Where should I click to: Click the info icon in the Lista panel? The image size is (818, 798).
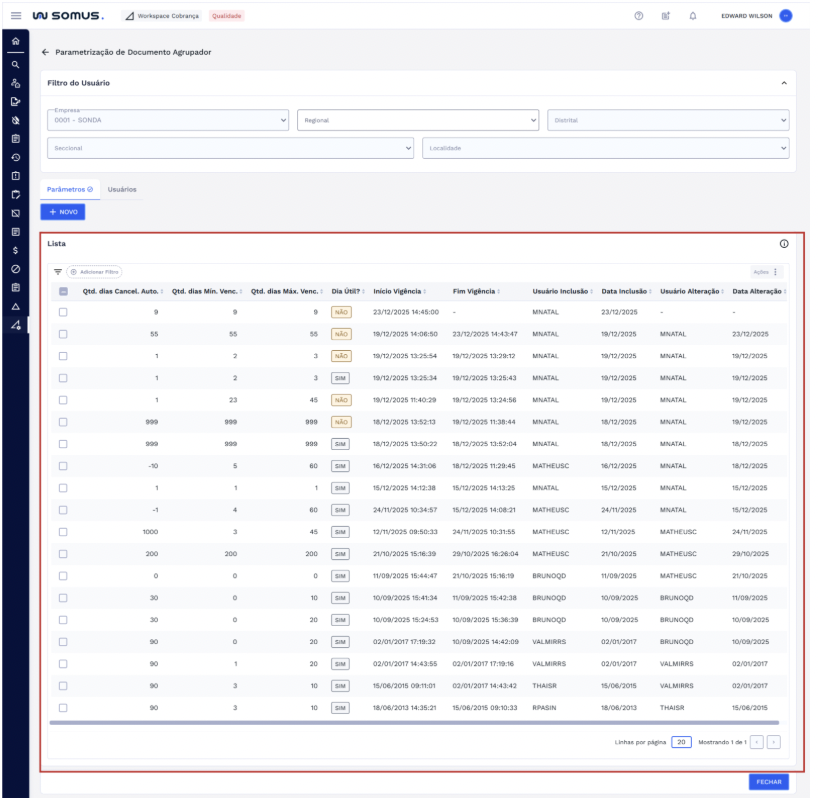point(783,244)
